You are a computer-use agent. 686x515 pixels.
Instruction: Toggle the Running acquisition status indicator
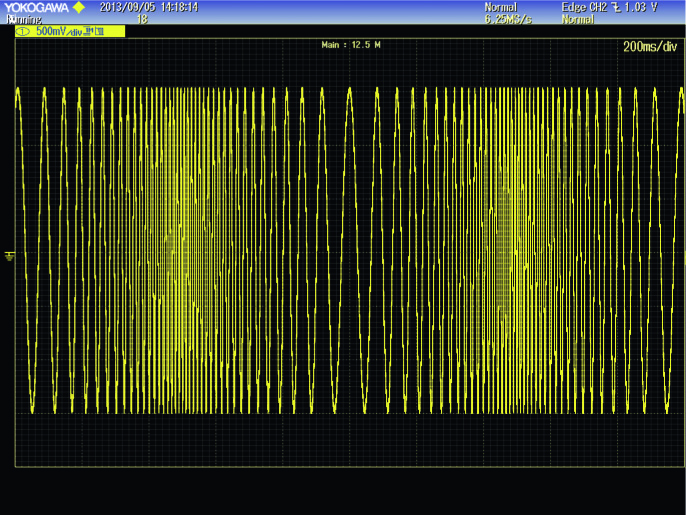(x=24, y=19)
